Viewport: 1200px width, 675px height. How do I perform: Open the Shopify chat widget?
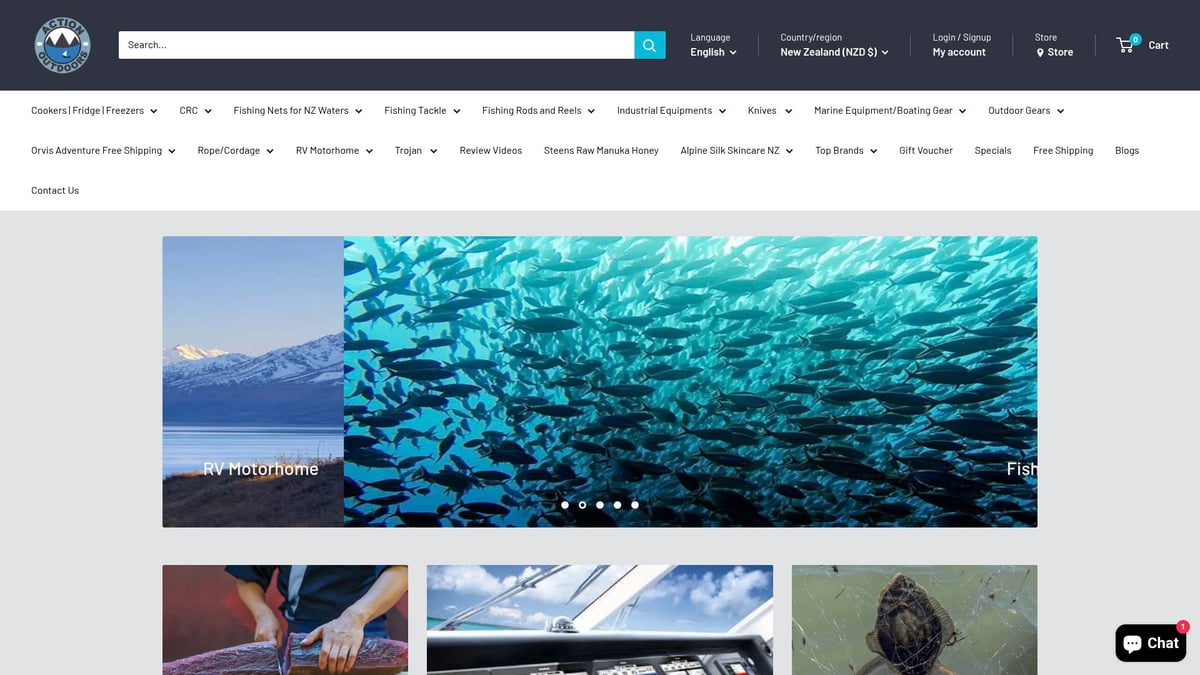point(1150,643)
